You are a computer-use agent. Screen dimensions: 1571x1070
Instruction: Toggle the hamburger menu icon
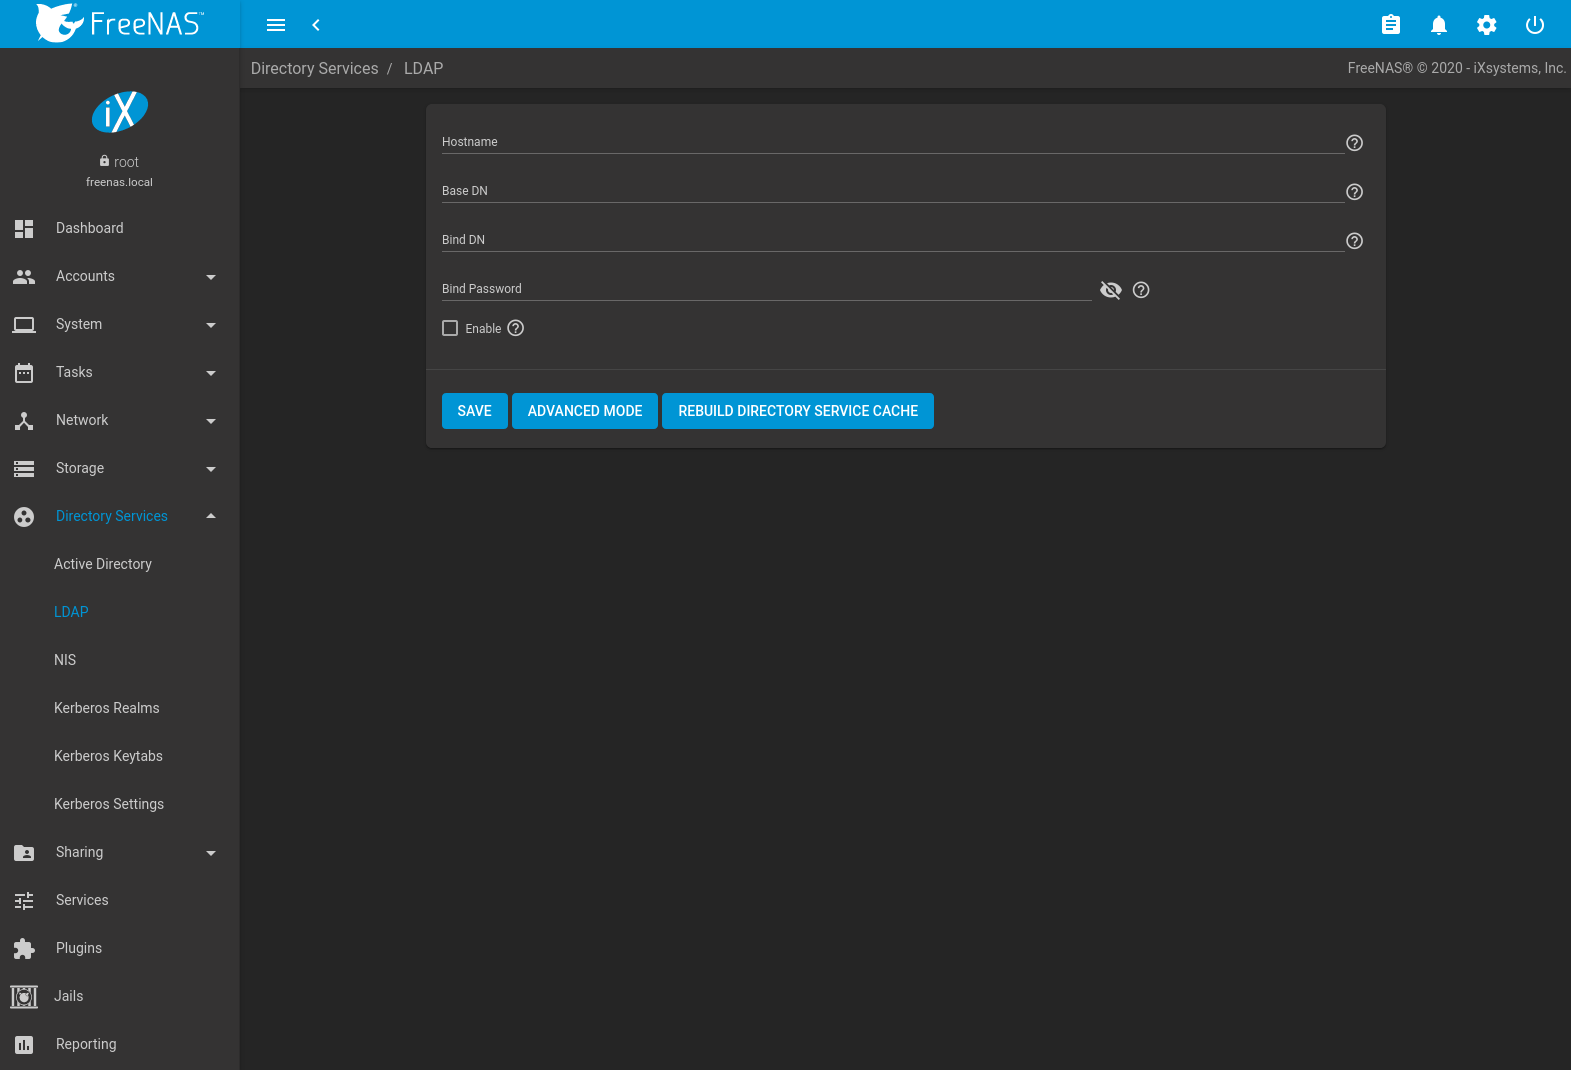(276, 25)
